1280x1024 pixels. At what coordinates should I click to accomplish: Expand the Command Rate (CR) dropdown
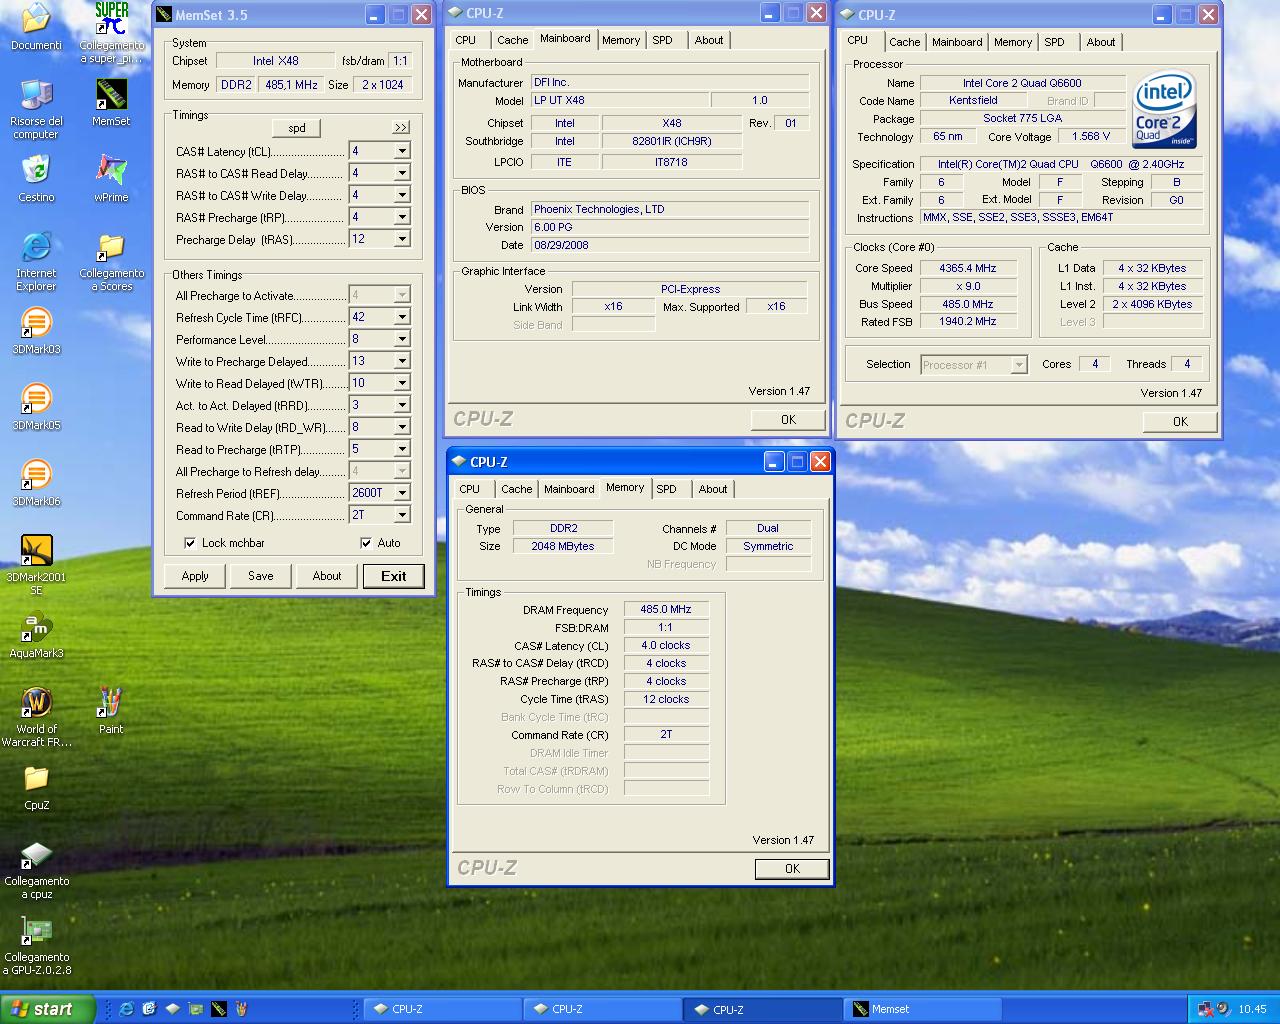coord(402,515)
